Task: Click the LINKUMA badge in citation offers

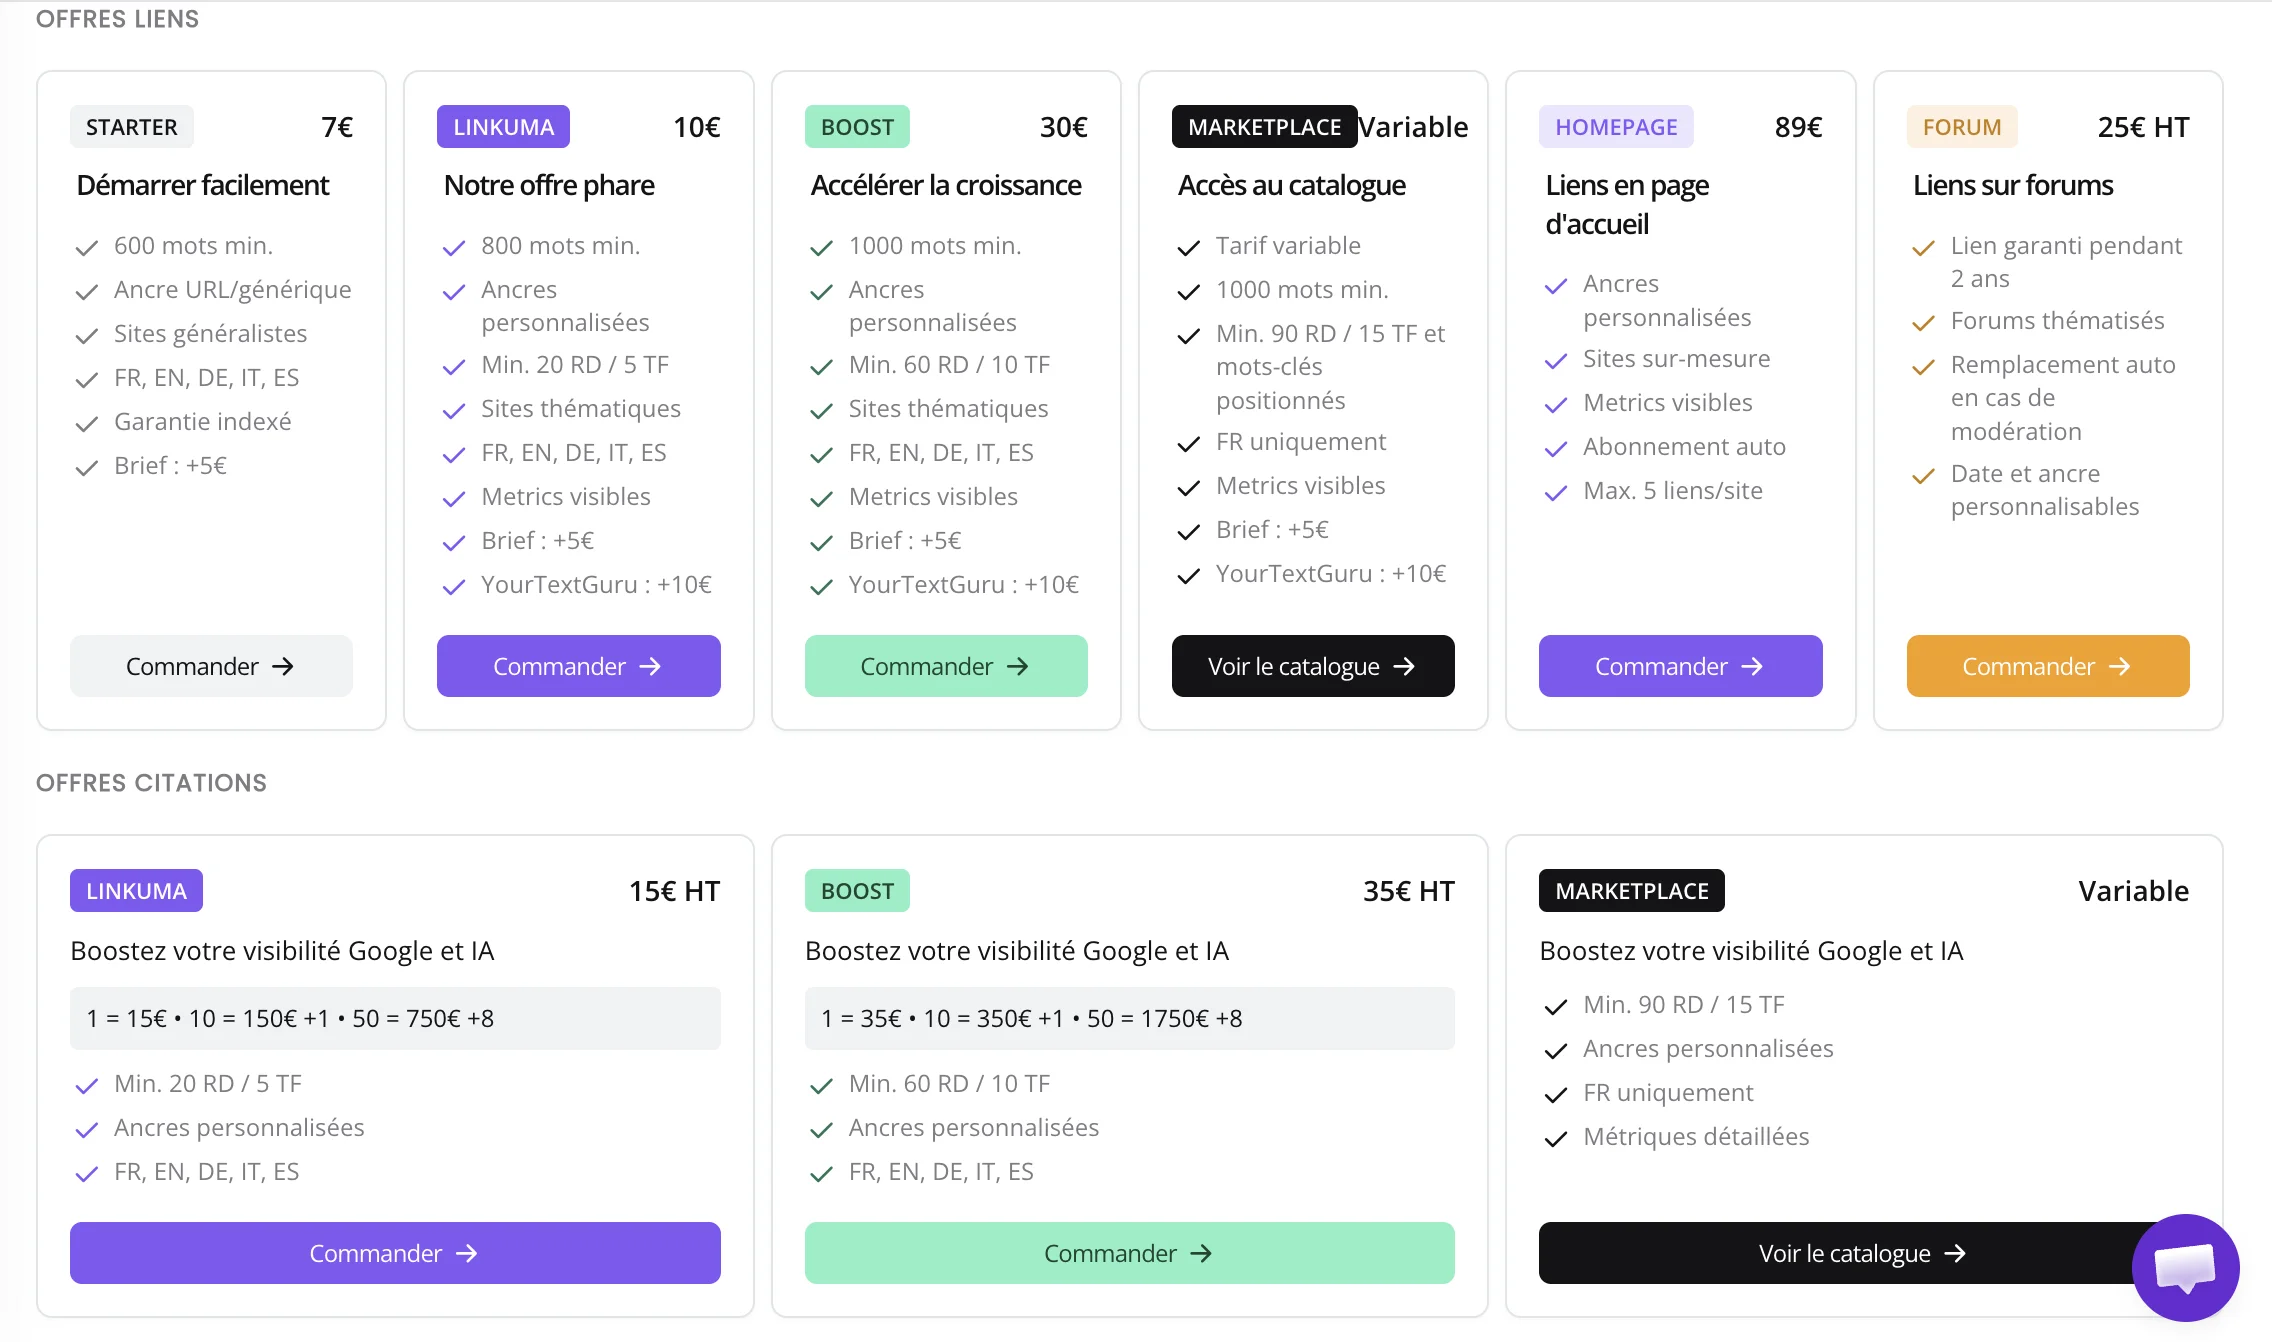Action: [136, 891]
